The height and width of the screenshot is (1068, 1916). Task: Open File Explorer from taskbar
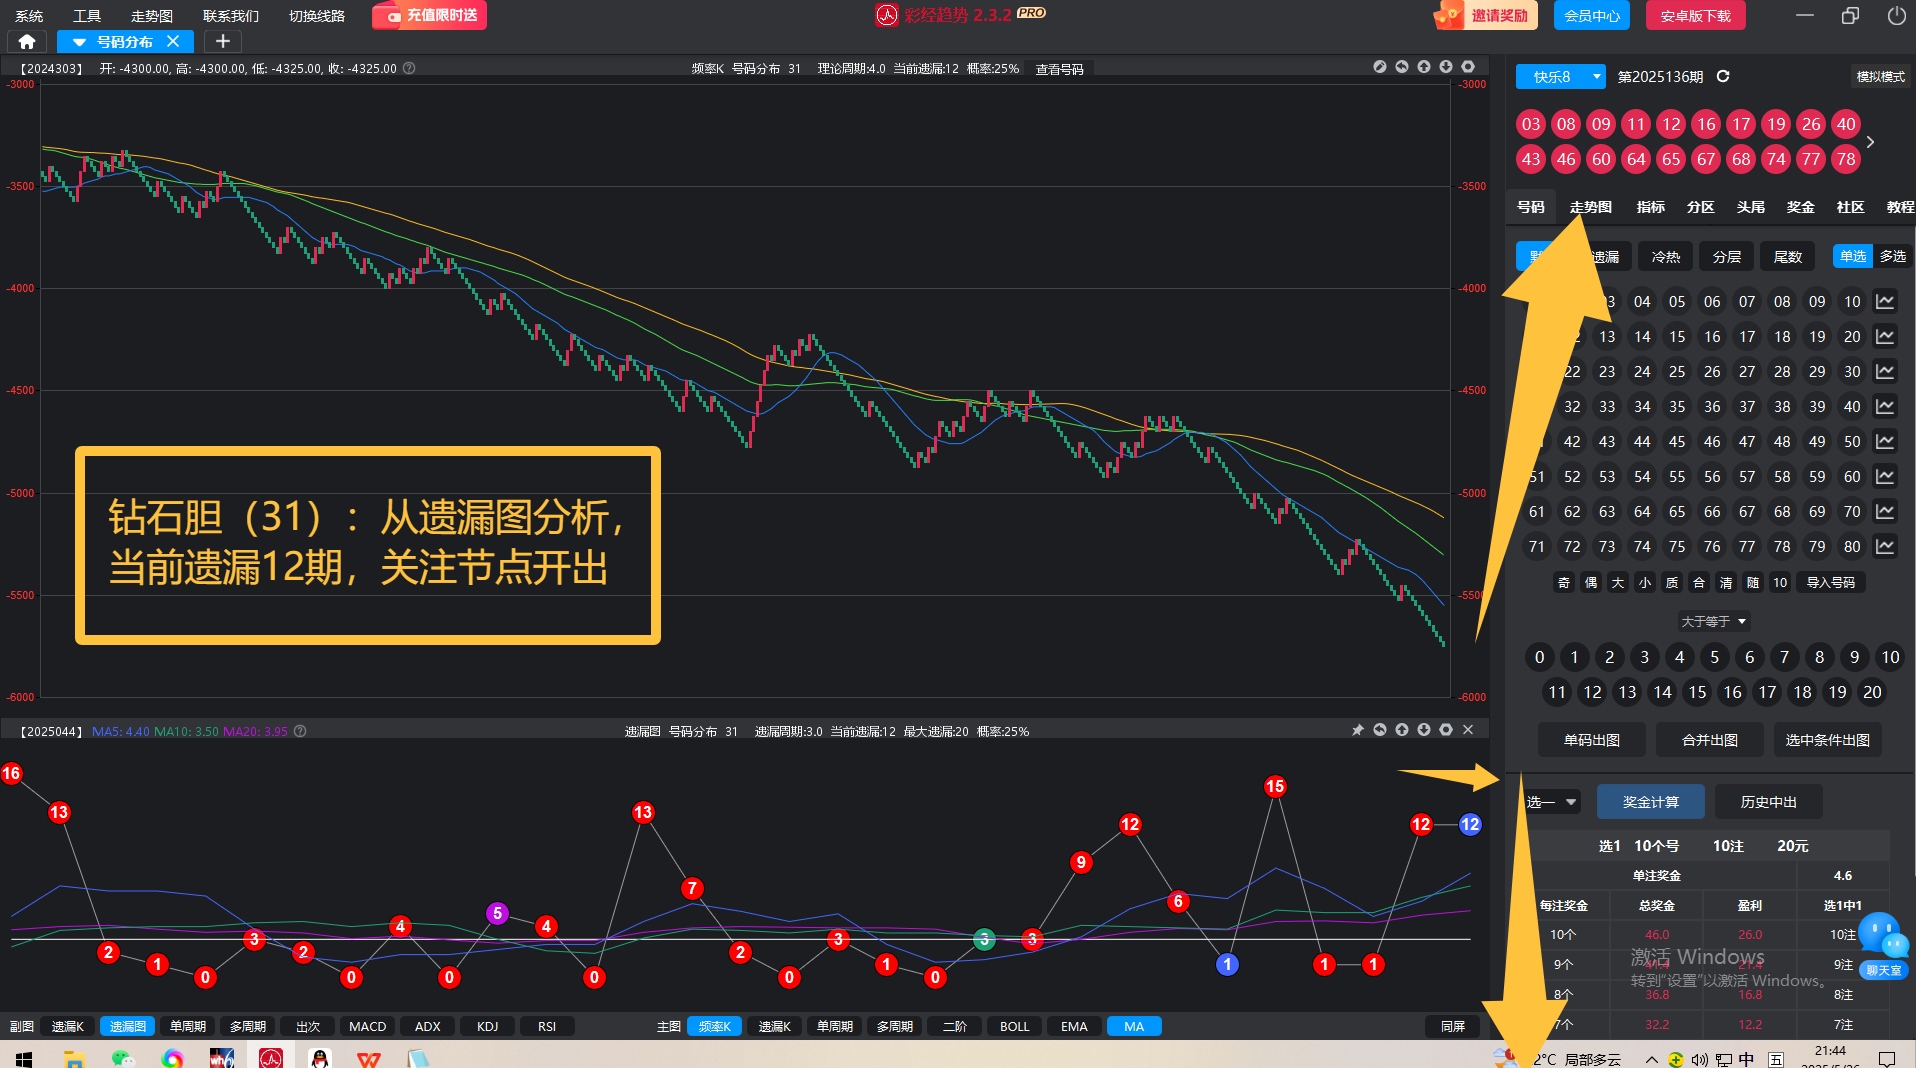point(74,1058)
